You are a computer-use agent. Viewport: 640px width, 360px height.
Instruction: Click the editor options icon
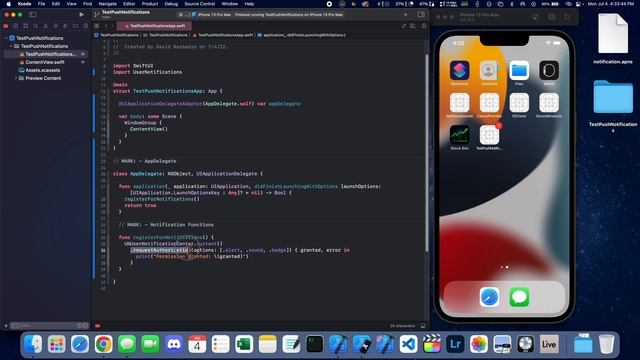[413, 26]
